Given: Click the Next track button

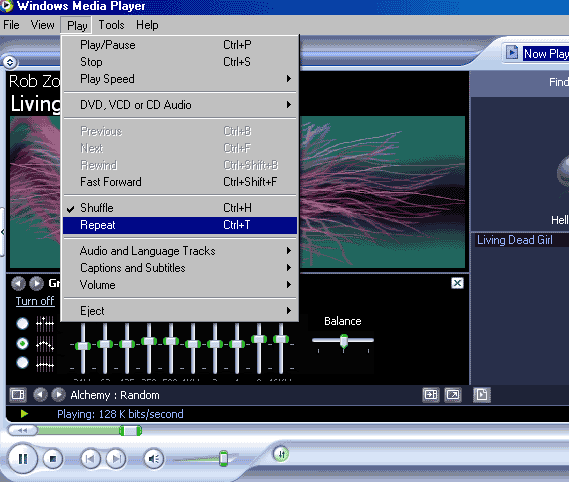Looking at the screenshot, I should click(x=116, y=459).
